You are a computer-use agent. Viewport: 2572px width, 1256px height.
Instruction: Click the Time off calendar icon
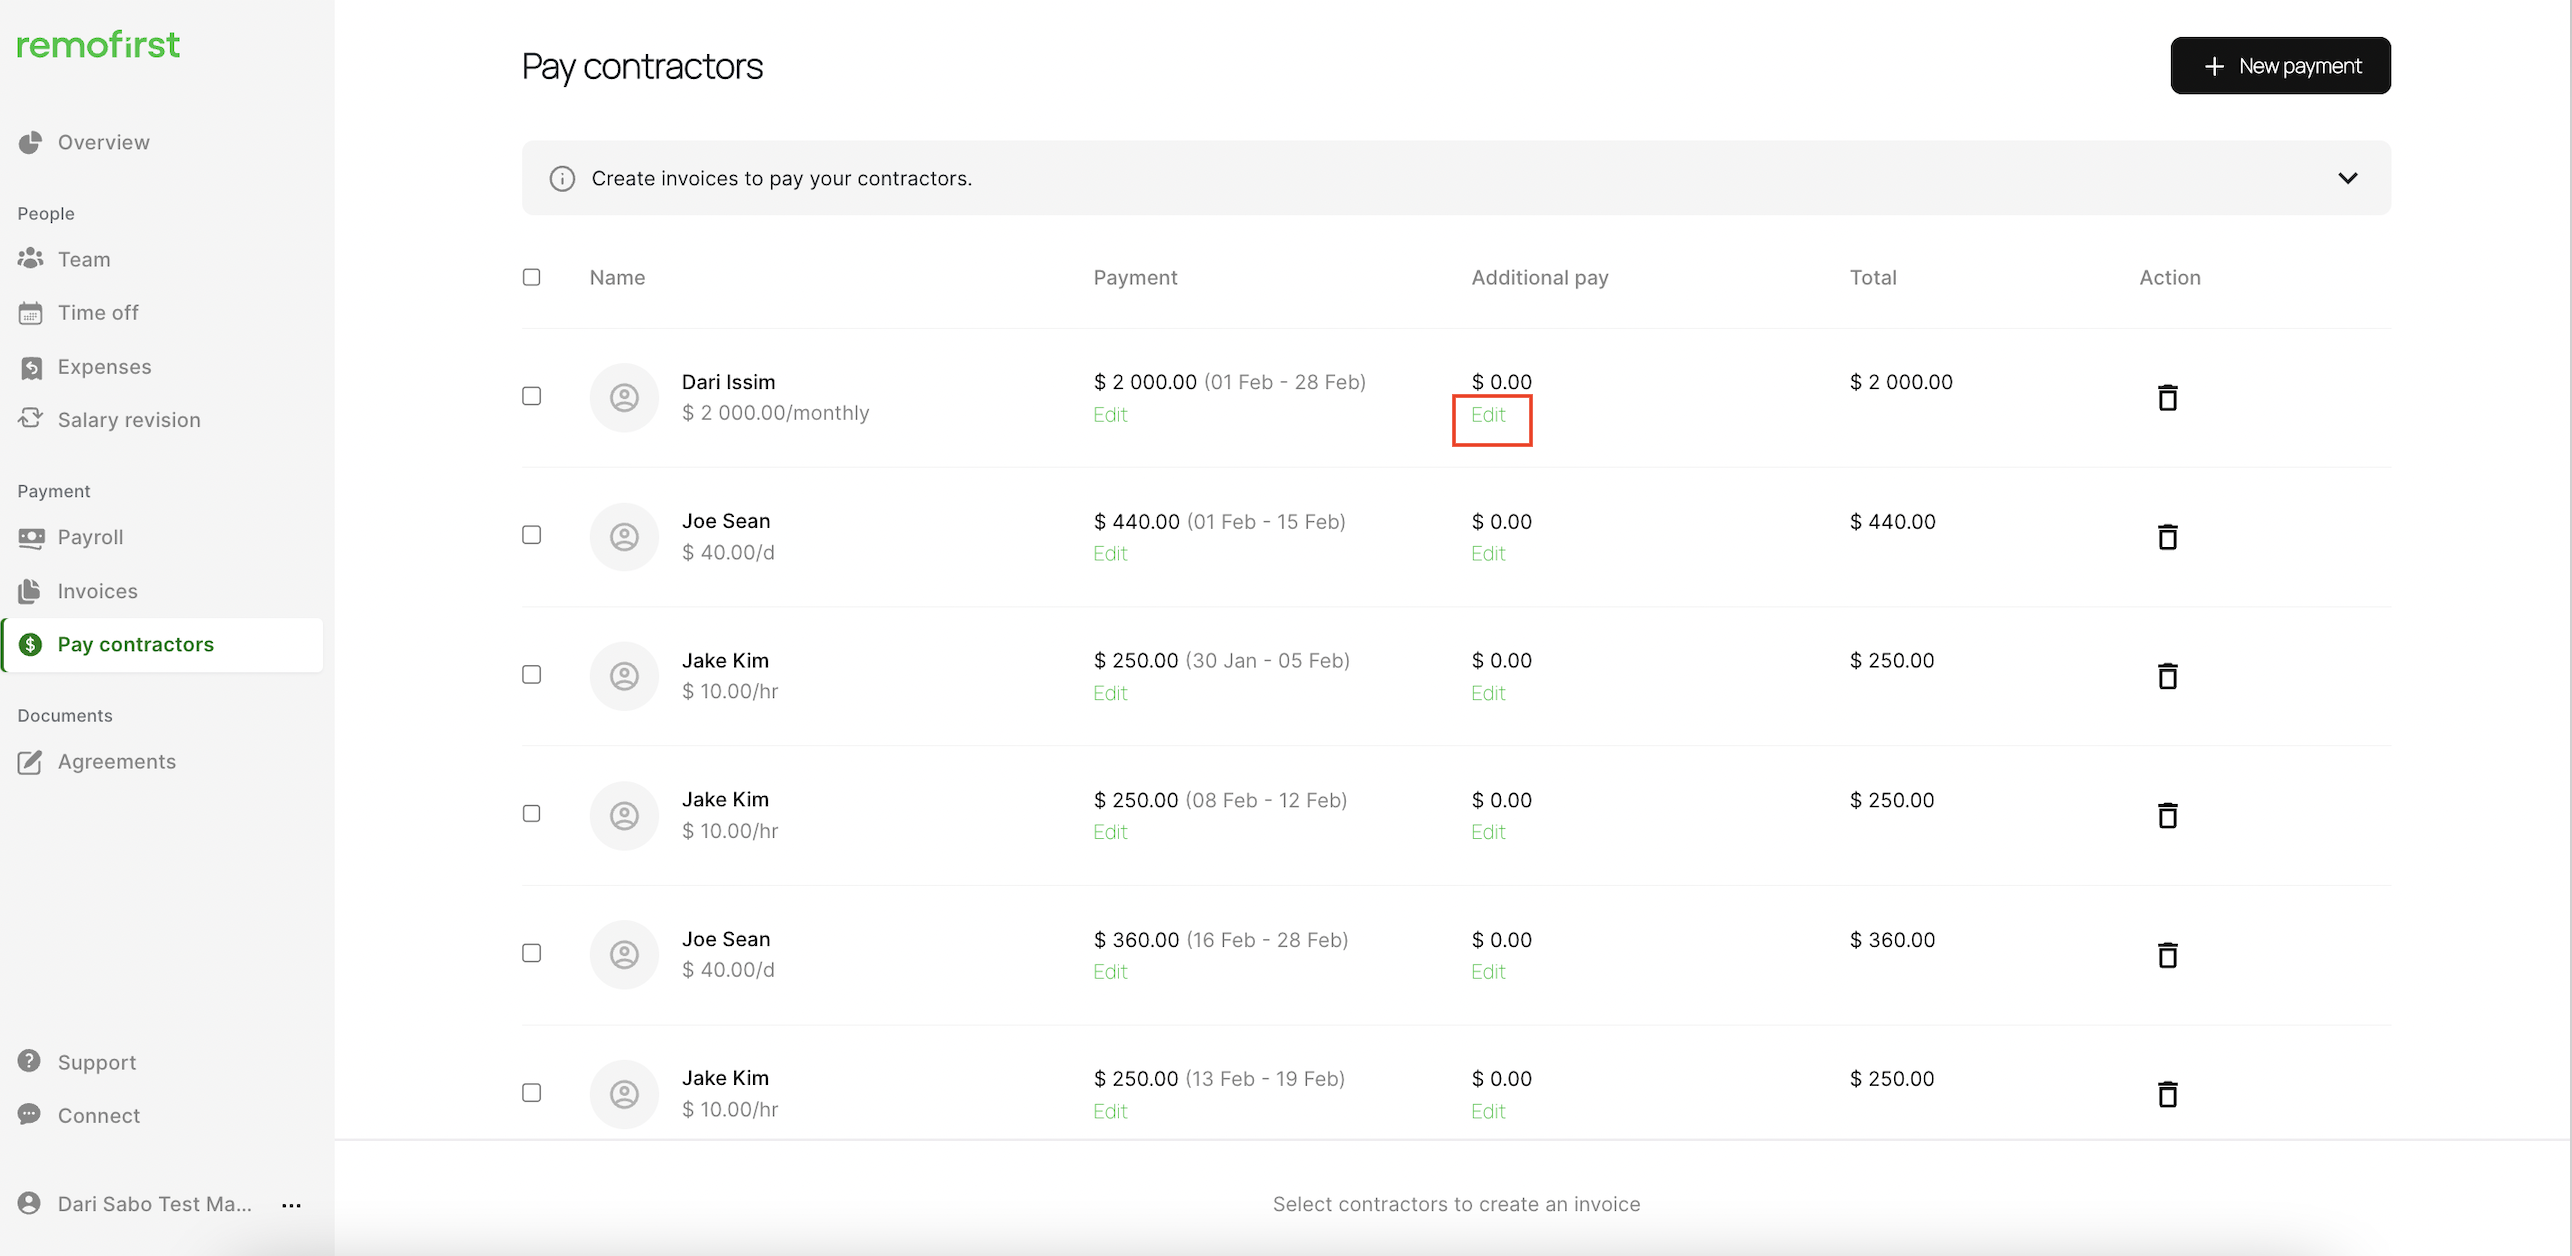(x=30, y=313)
